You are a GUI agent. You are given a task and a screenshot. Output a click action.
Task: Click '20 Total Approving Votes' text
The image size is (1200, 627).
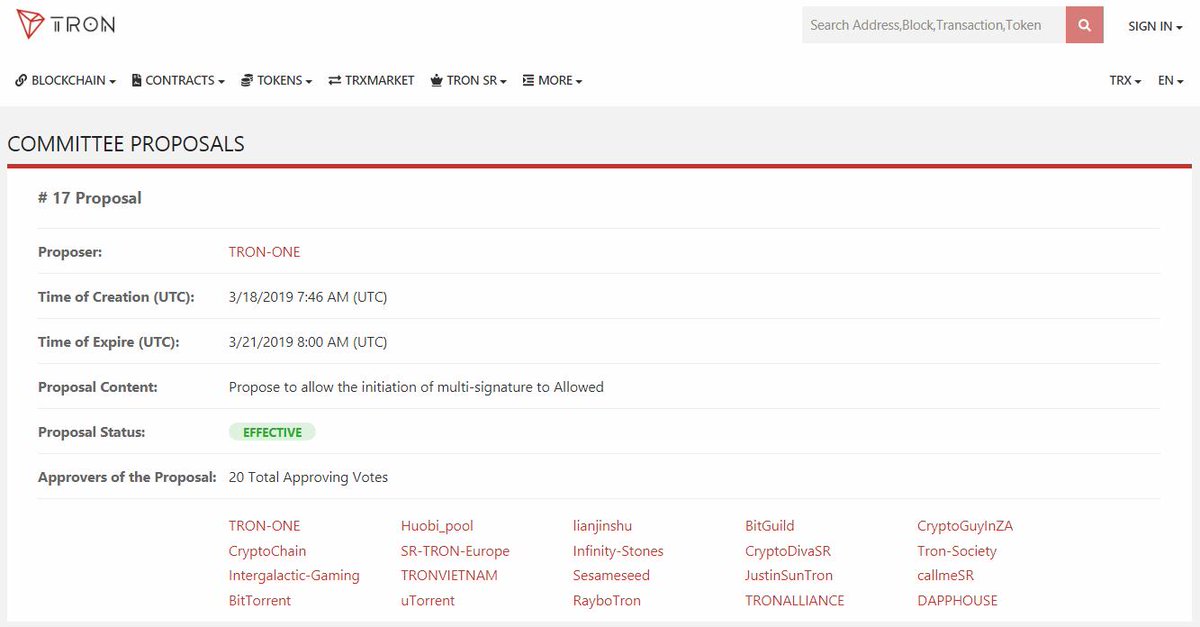[x=308, y=477]
